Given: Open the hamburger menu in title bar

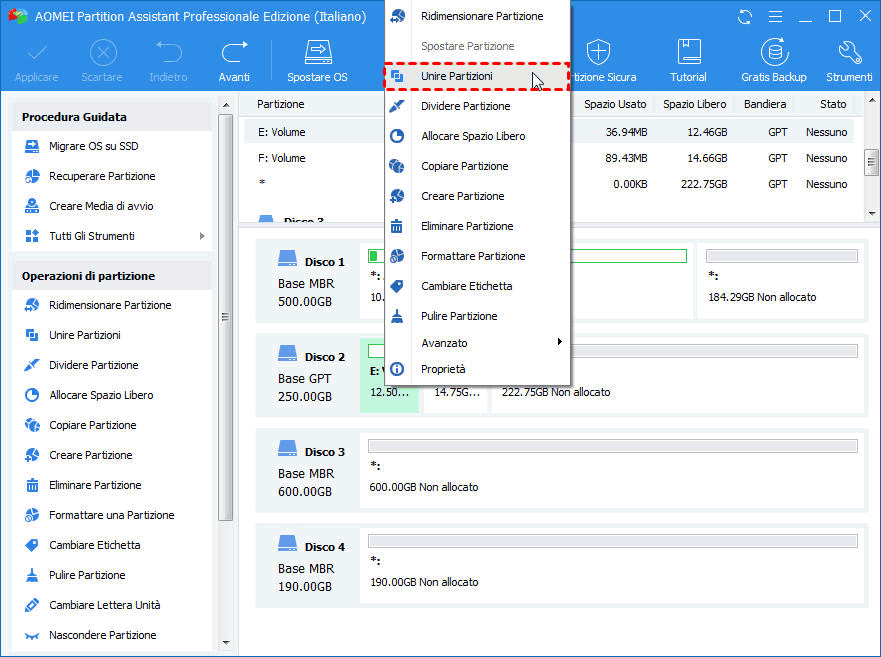Looking at the screenshot, I should (775, 17).
